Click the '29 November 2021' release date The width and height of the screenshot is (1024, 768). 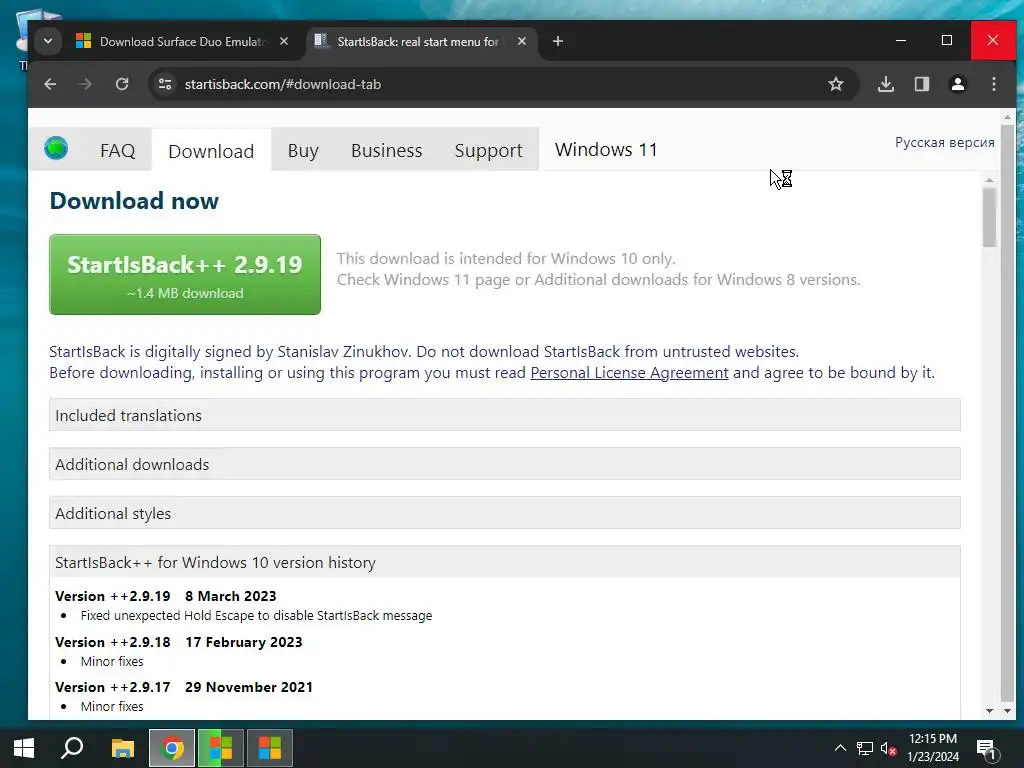pos(249,687)
